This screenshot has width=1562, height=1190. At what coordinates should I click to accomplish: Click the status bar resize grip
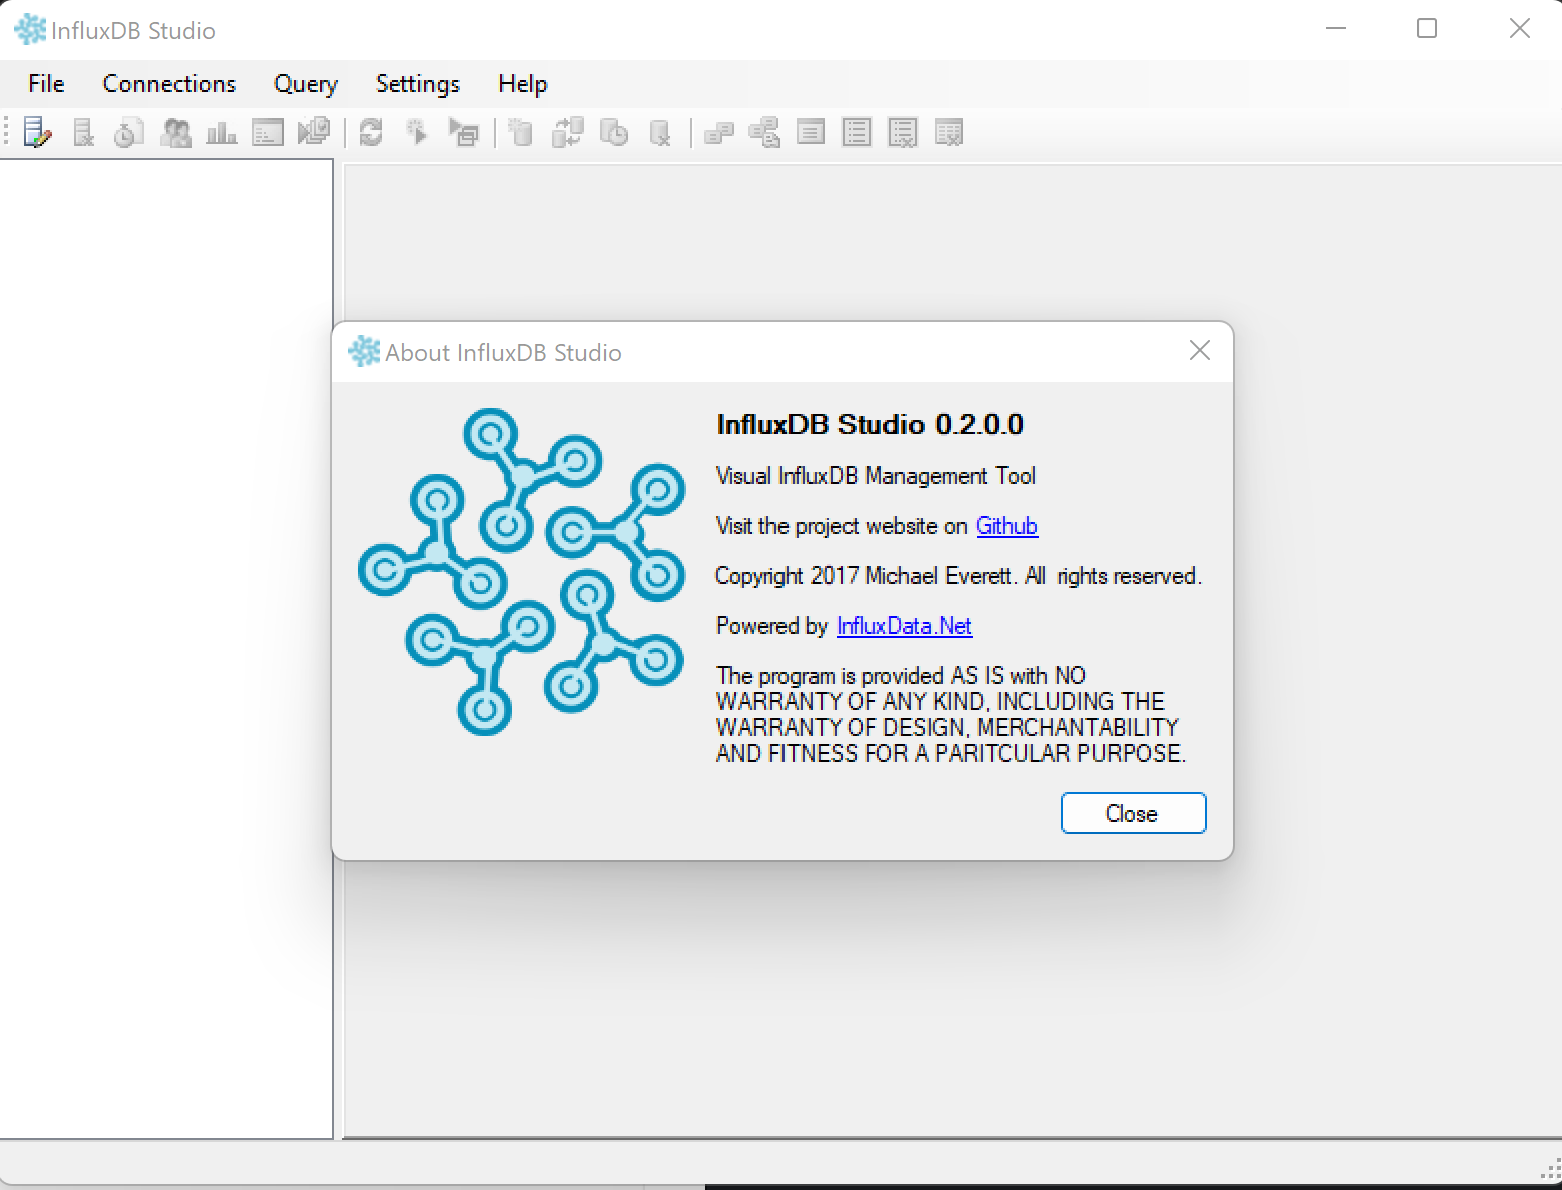pyautogui.click(x=1551, y=1168)
